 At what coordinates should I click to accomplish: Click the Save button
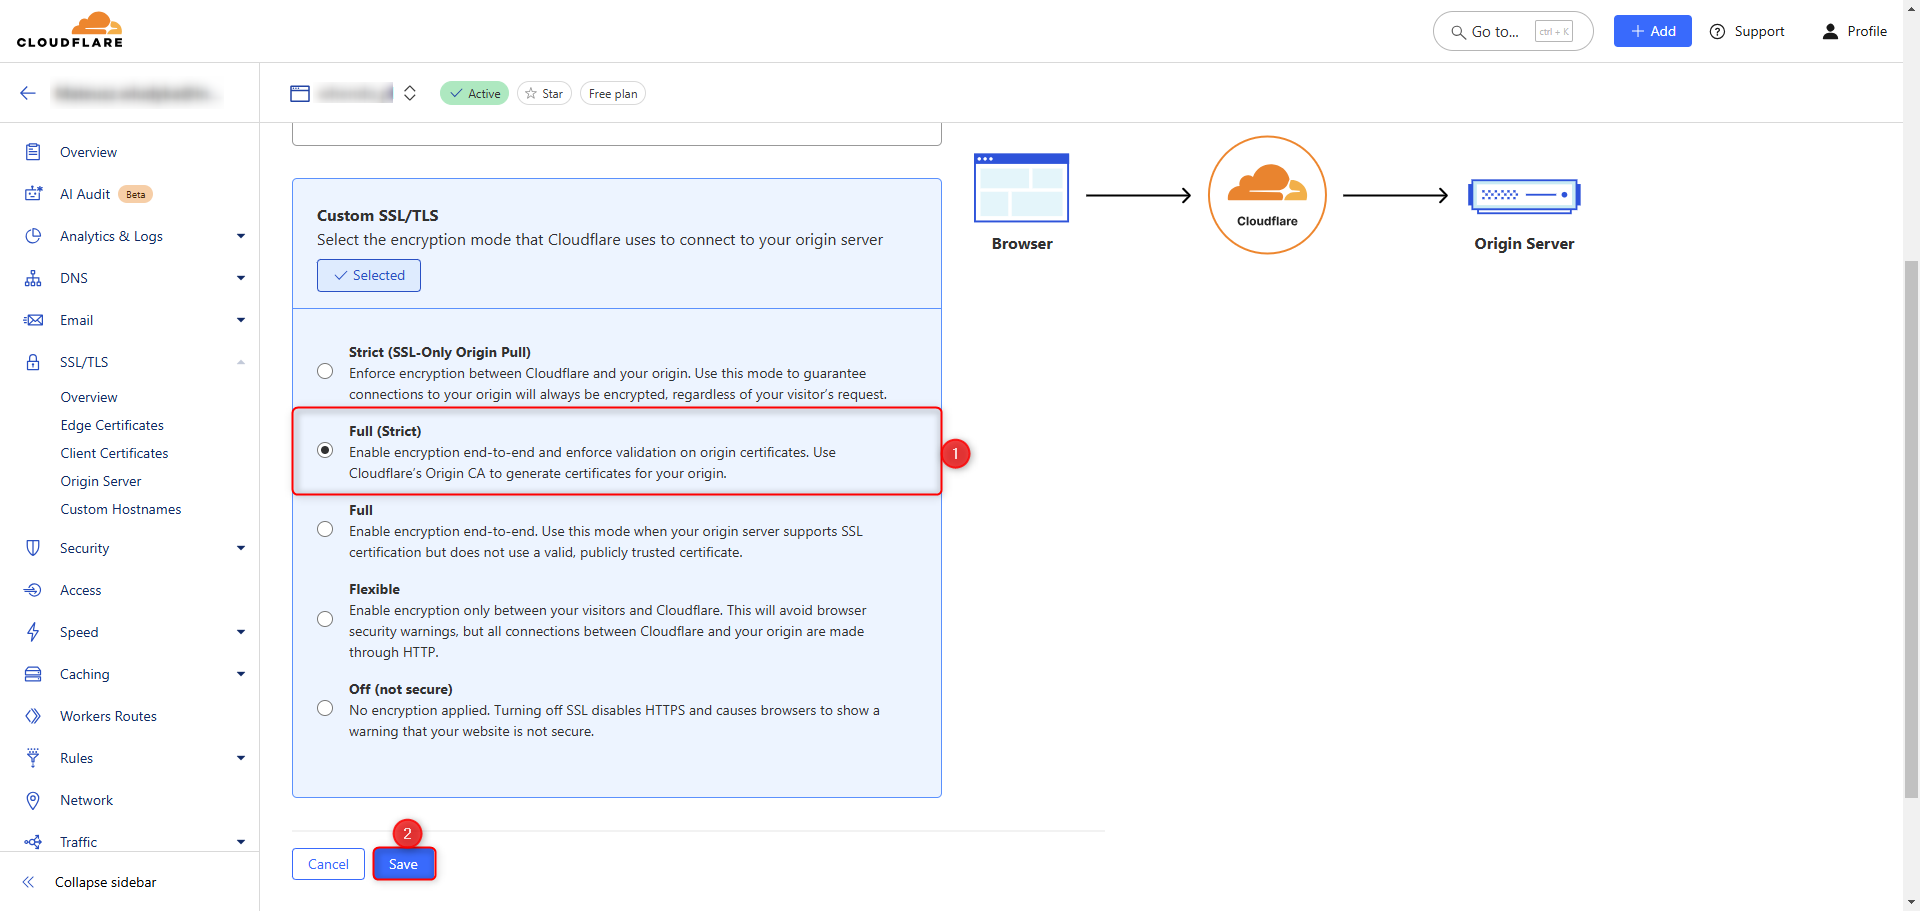tap(404, 864)
